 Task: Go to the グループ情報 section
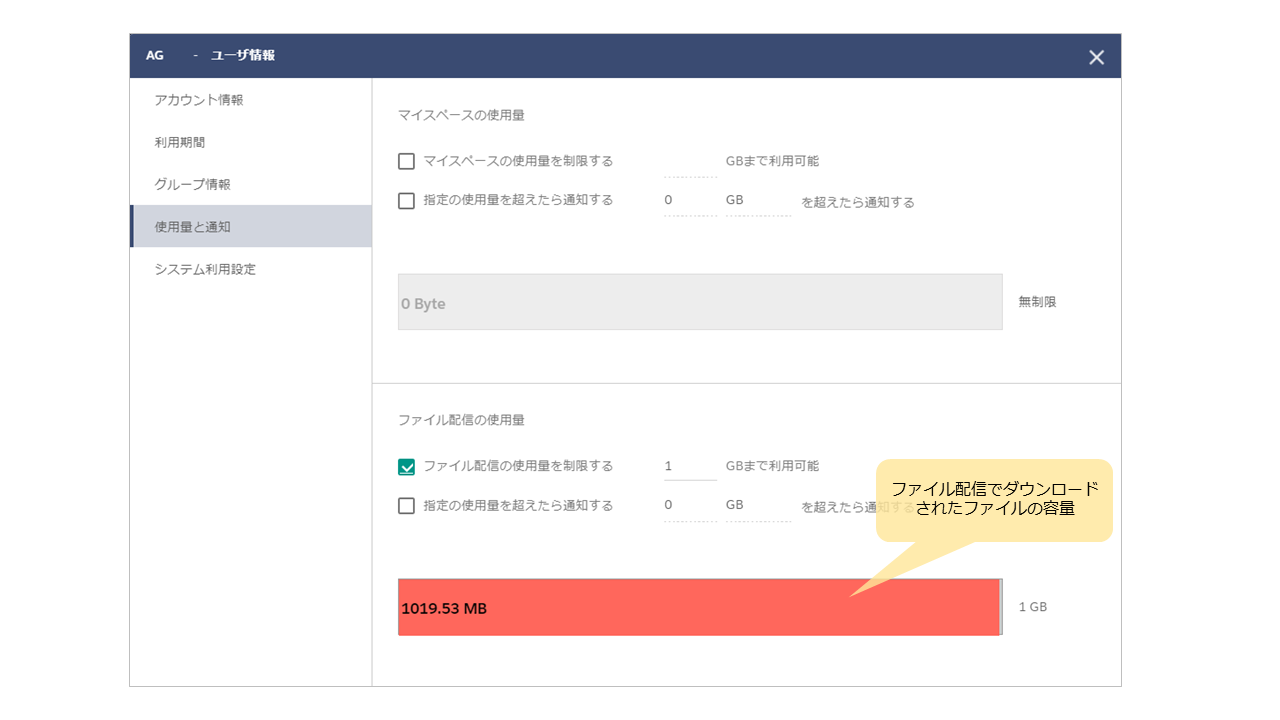pyautogui.click(x=193, y=184)
